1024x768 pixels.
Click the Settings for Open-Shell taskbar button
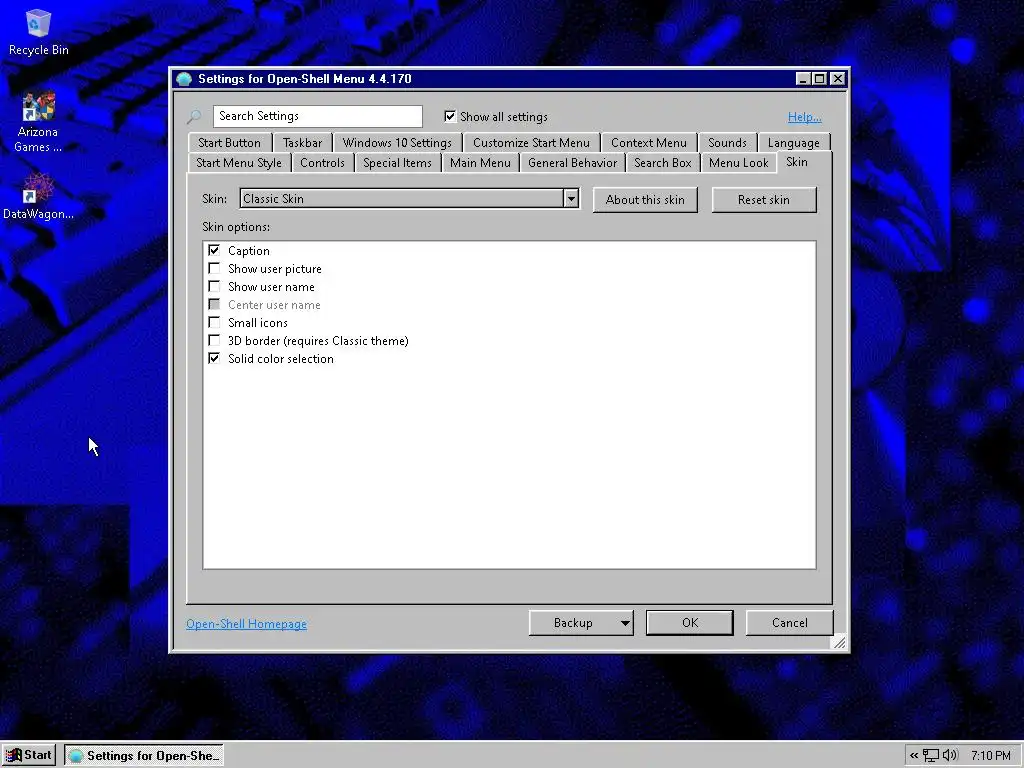(x=144, y=756)
